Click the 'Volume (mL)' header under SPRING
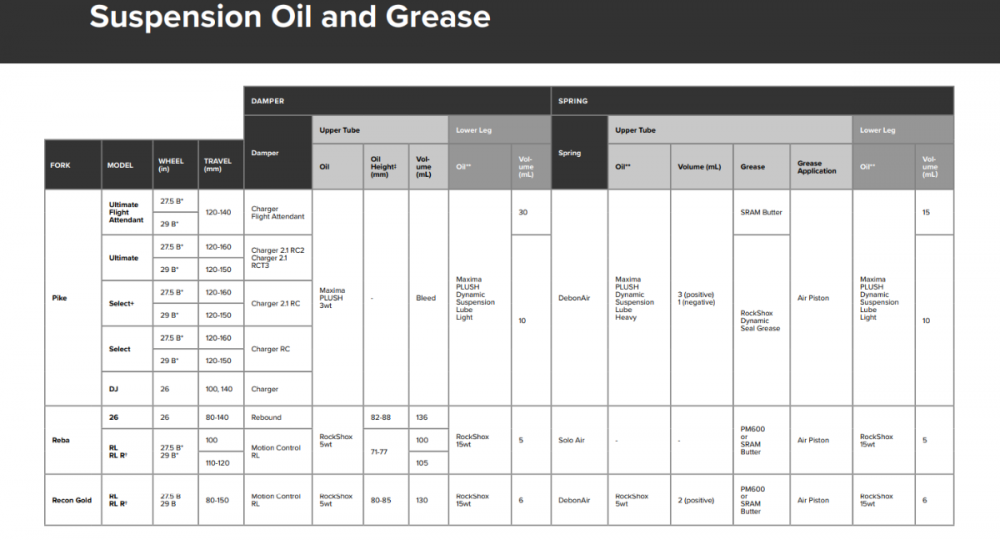1000x540 pixels. (x=702, y=167)
